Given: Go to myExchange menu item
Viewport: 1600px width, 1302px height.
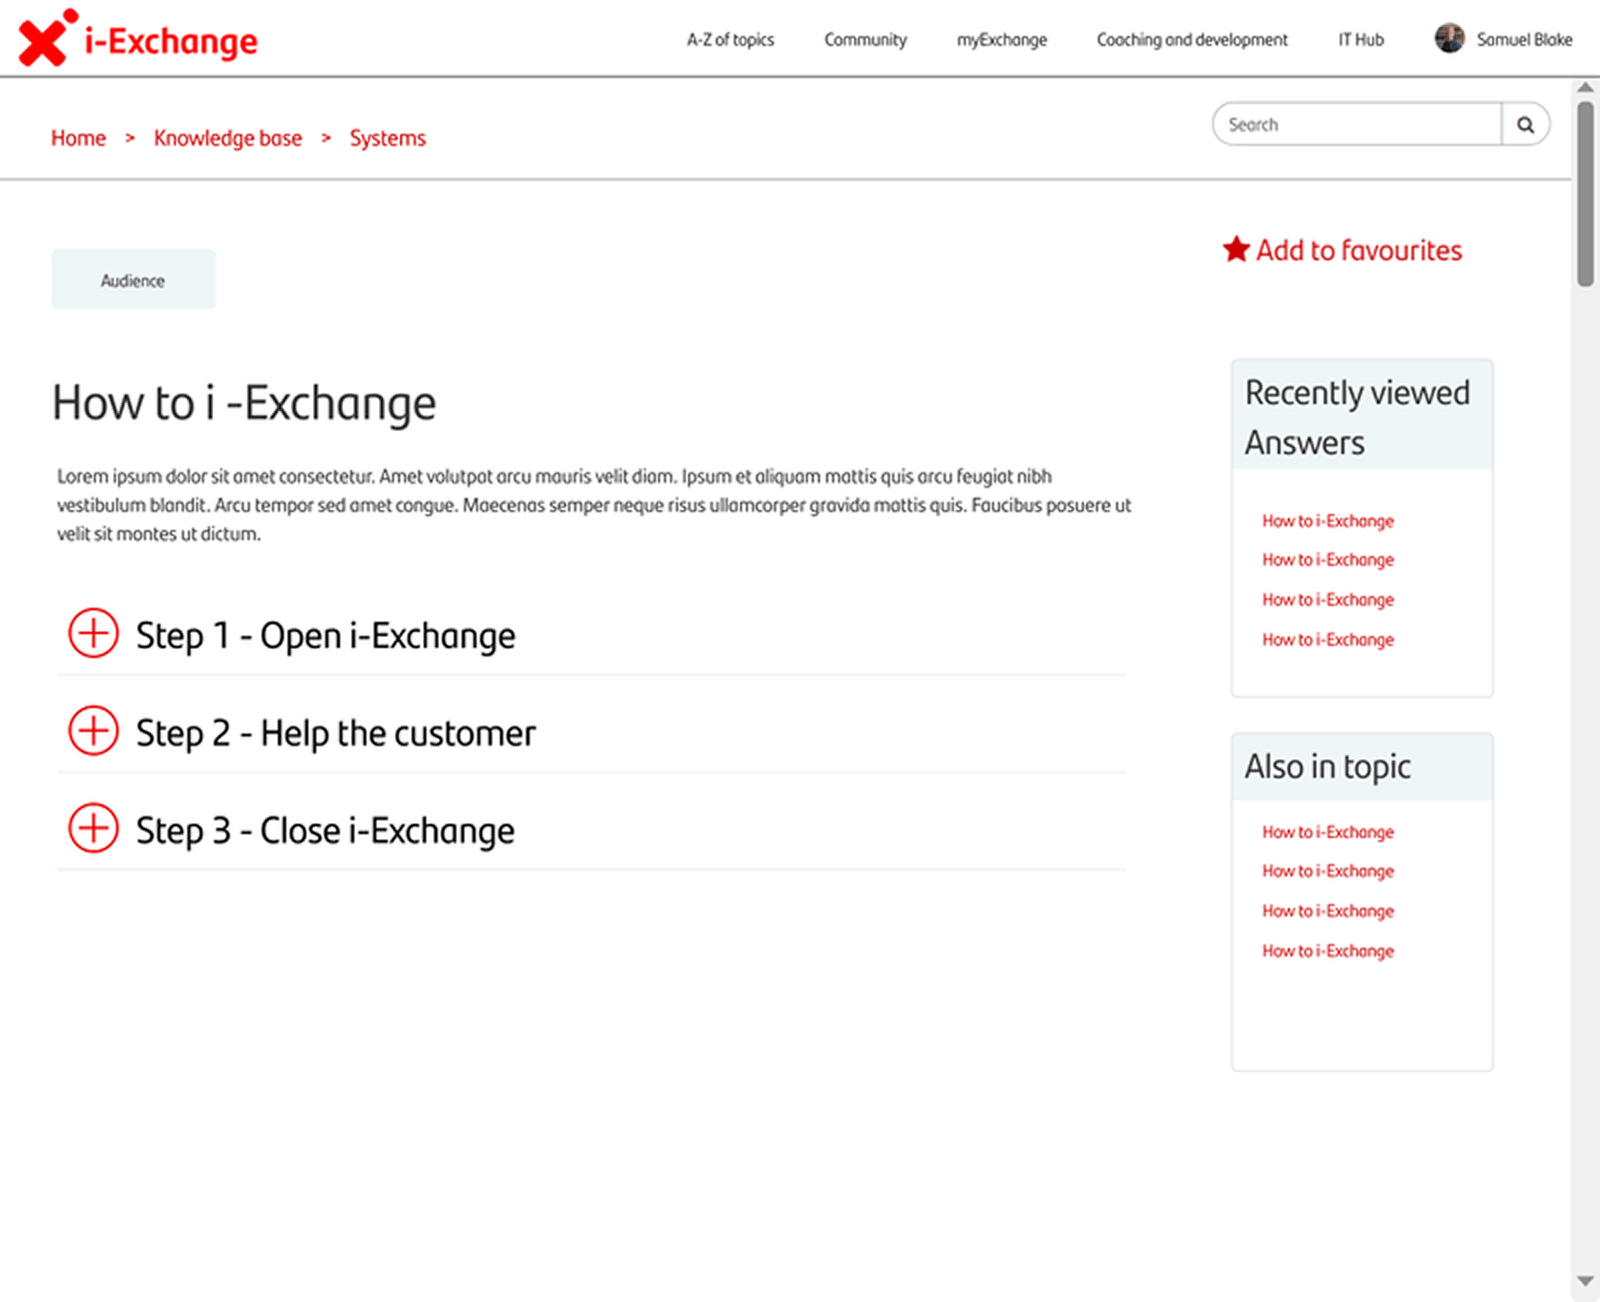Looking at the screenshot, I should (x=1002, y=40).
